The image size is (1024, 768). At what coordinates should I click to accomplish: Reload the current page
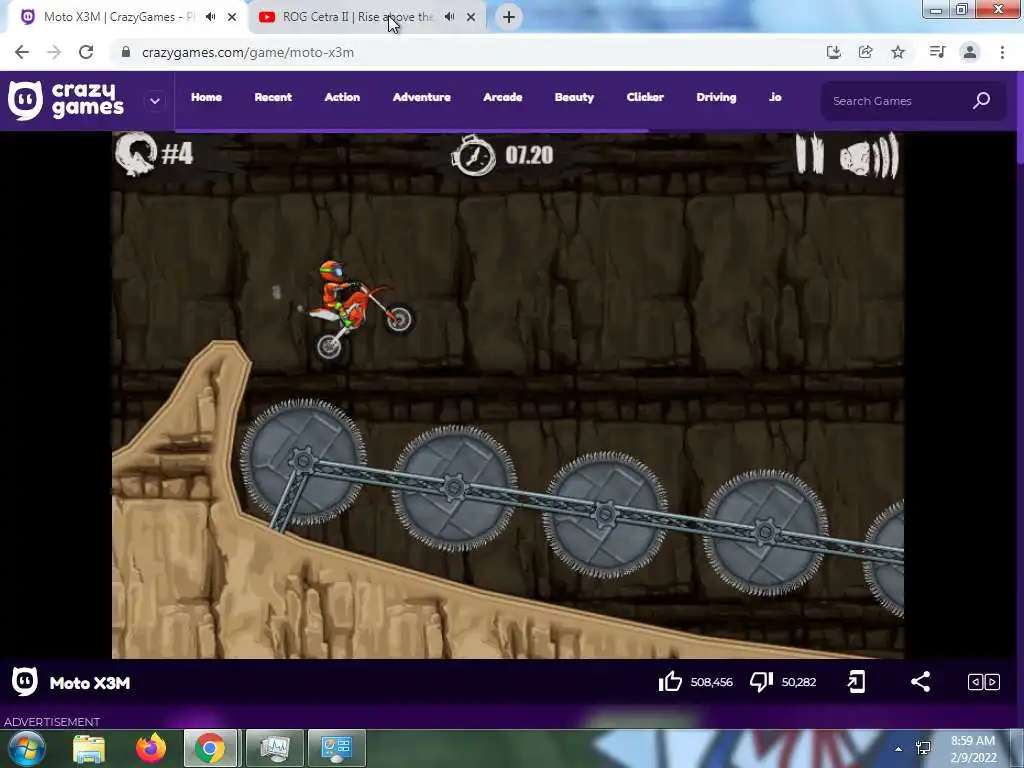tap(86, 52)
